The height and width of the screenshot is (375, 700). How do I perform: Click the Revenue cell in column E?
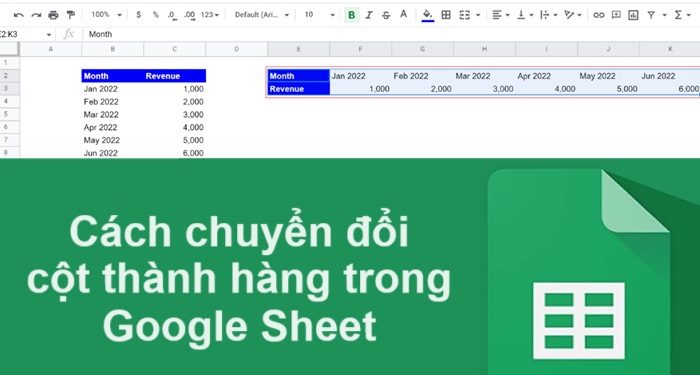[x=299, y=89]
